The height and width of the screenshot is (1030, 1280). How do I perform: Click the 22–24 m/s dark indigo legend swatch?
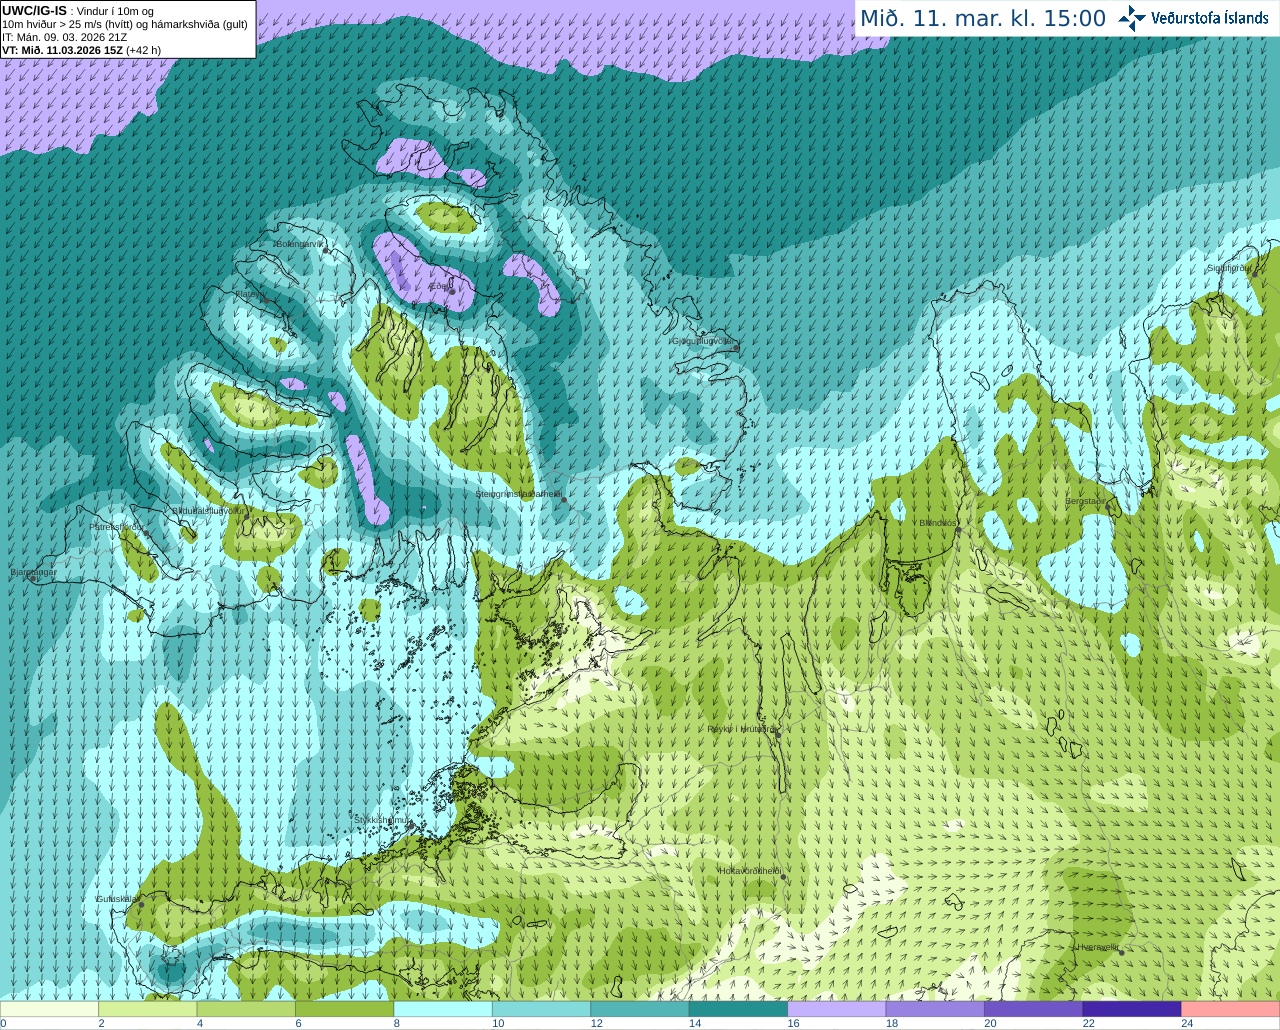(x=1132, y=1009)
